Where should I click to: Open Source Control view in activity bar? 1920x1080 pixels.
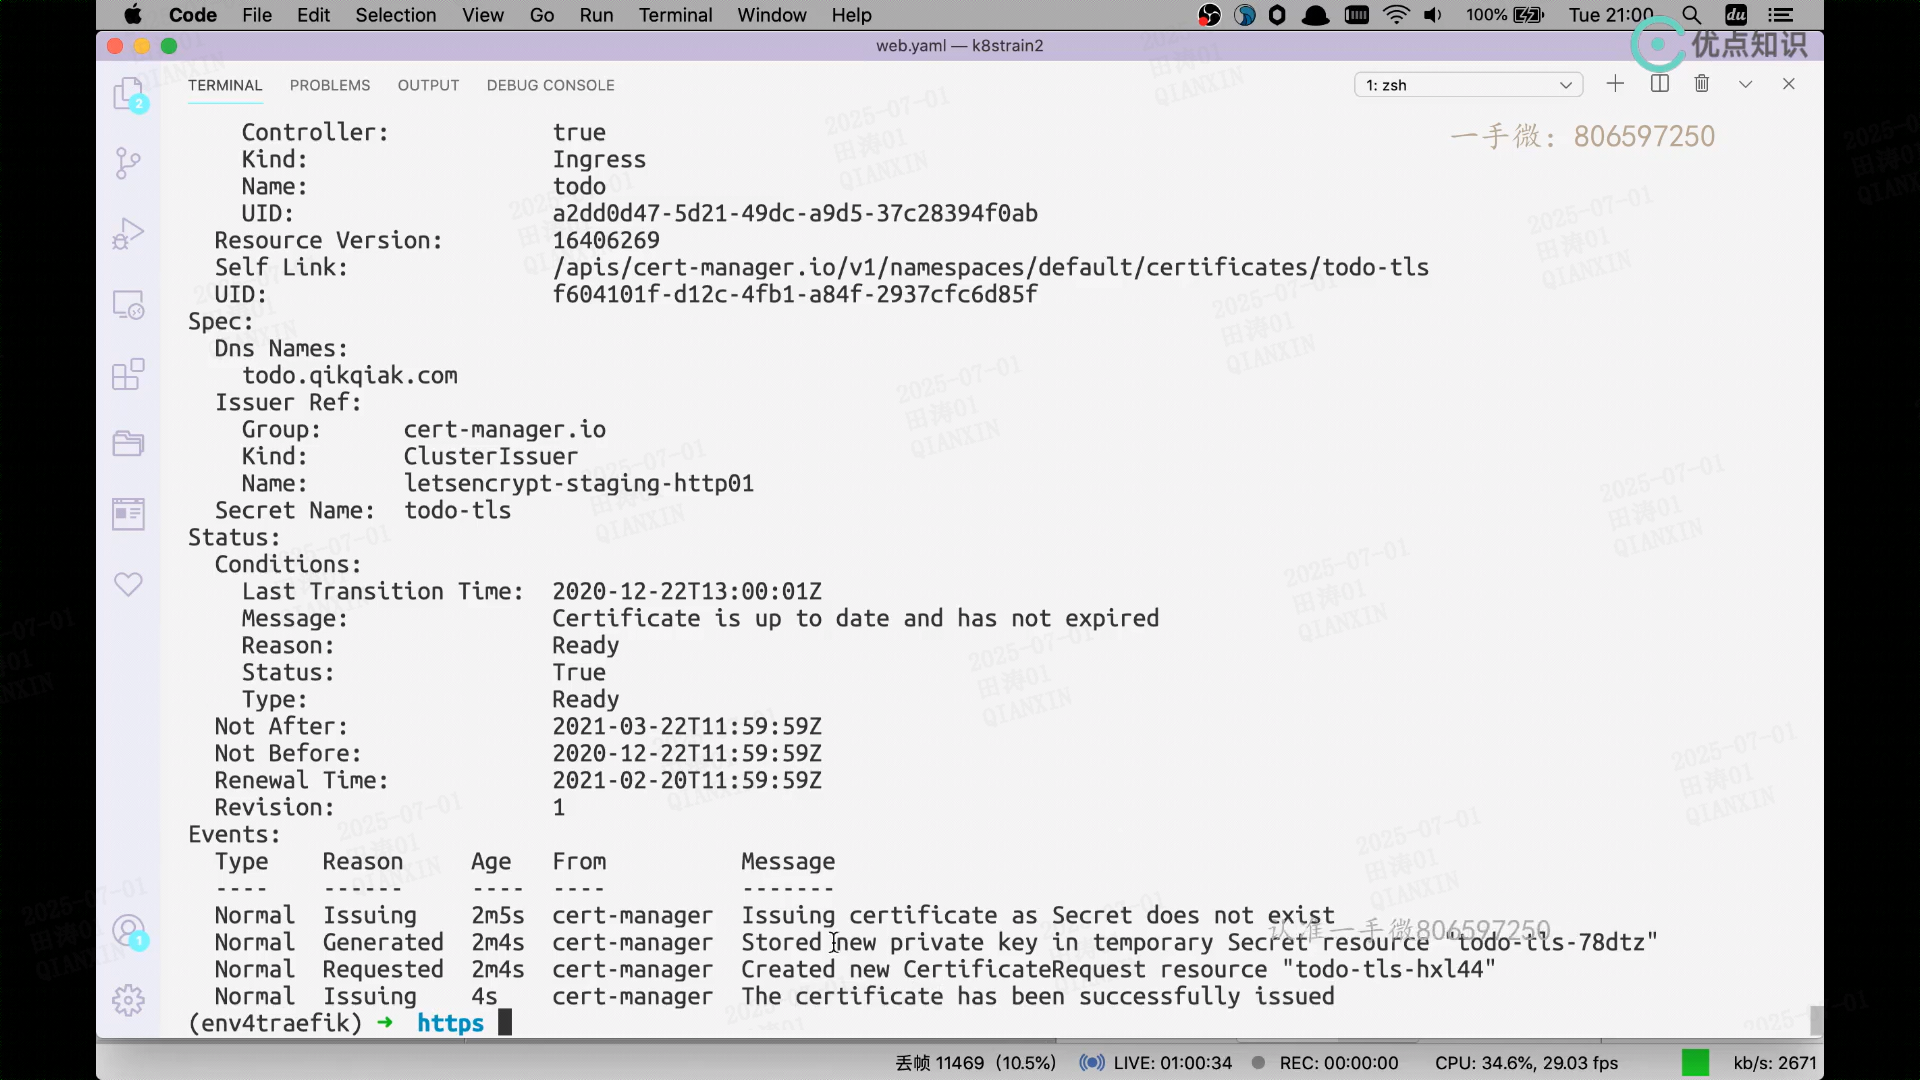click(128, 163)
